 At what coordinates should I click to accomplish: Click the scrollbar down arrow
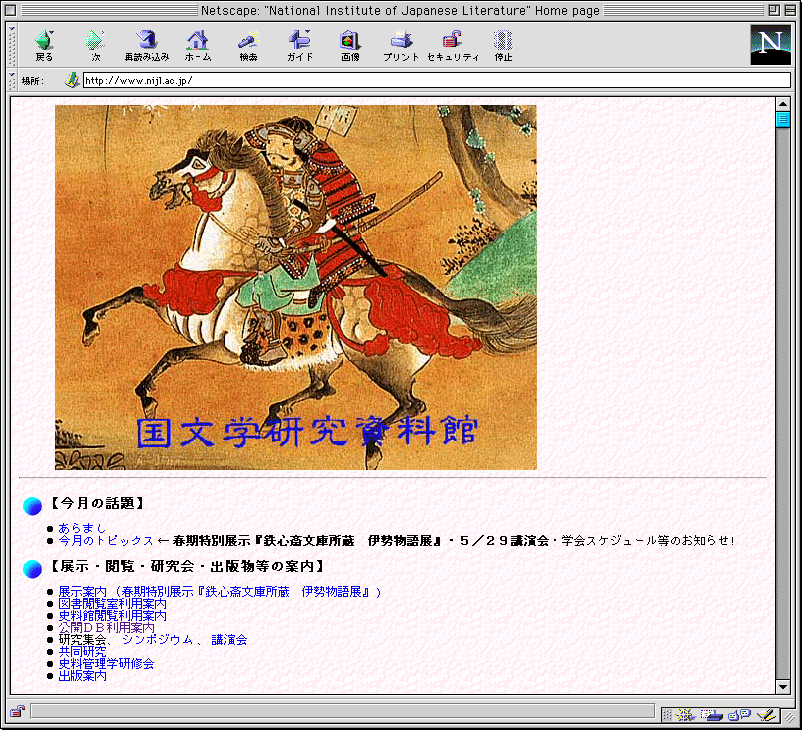[783, 687]
